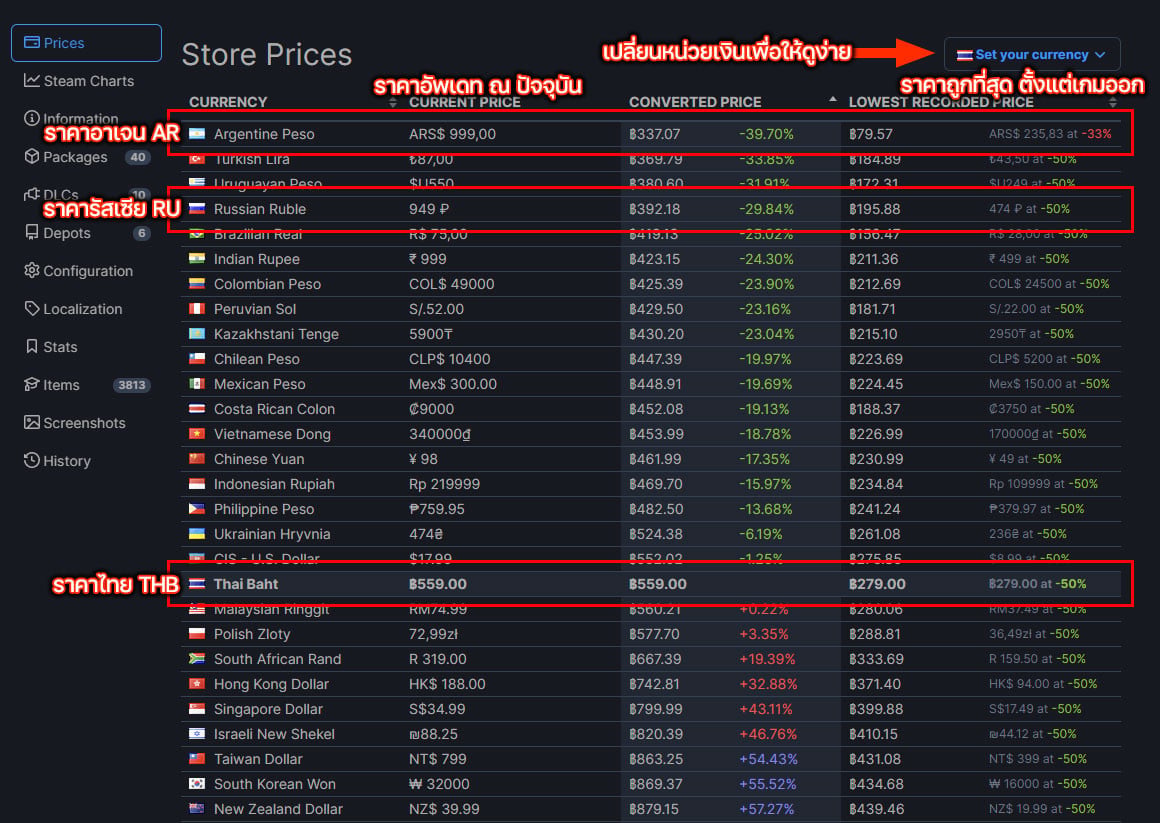Open the Packages section
The image size is (1160, 823).
point(87,157)
